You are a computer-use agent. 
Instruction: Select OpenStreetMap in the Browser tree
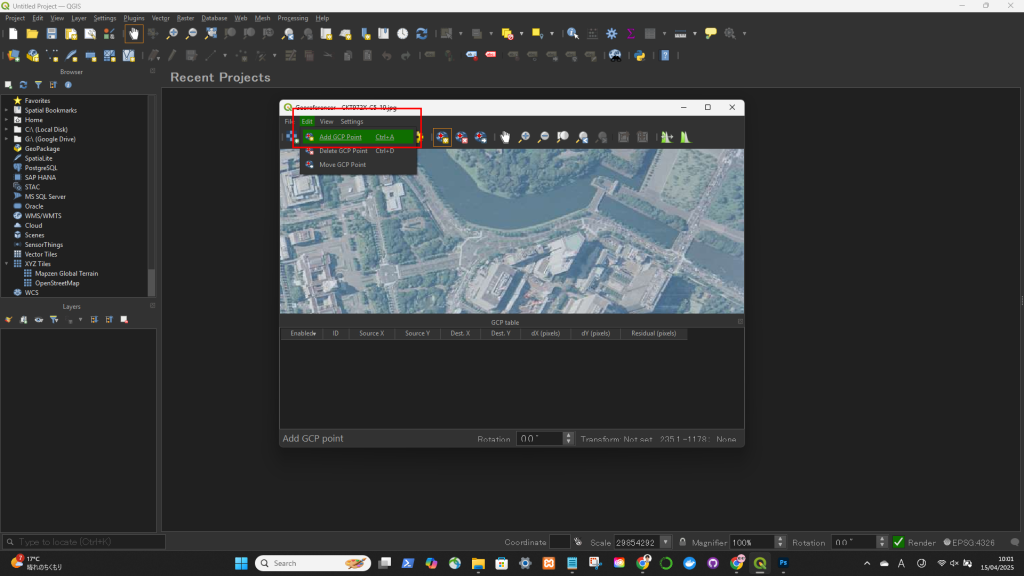point(57,283)
